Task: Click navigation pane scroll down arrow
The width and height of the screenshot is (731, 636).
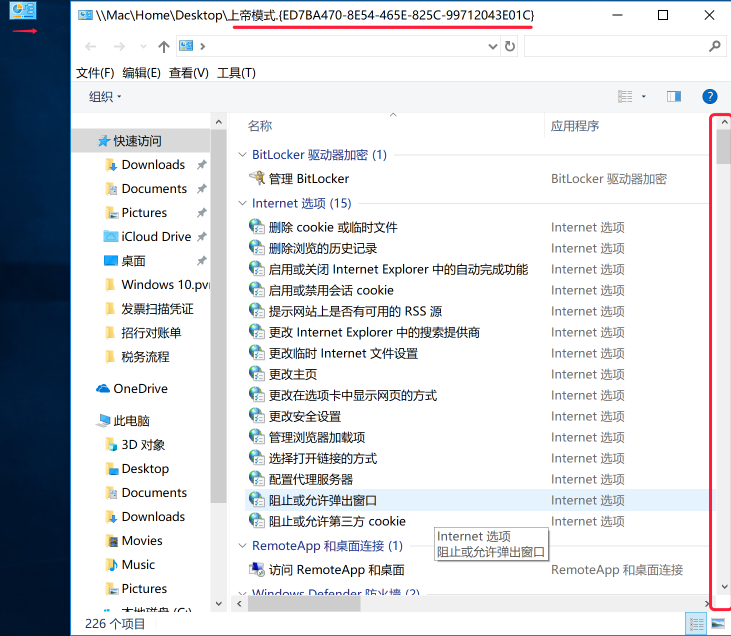Action: point(218,603)
